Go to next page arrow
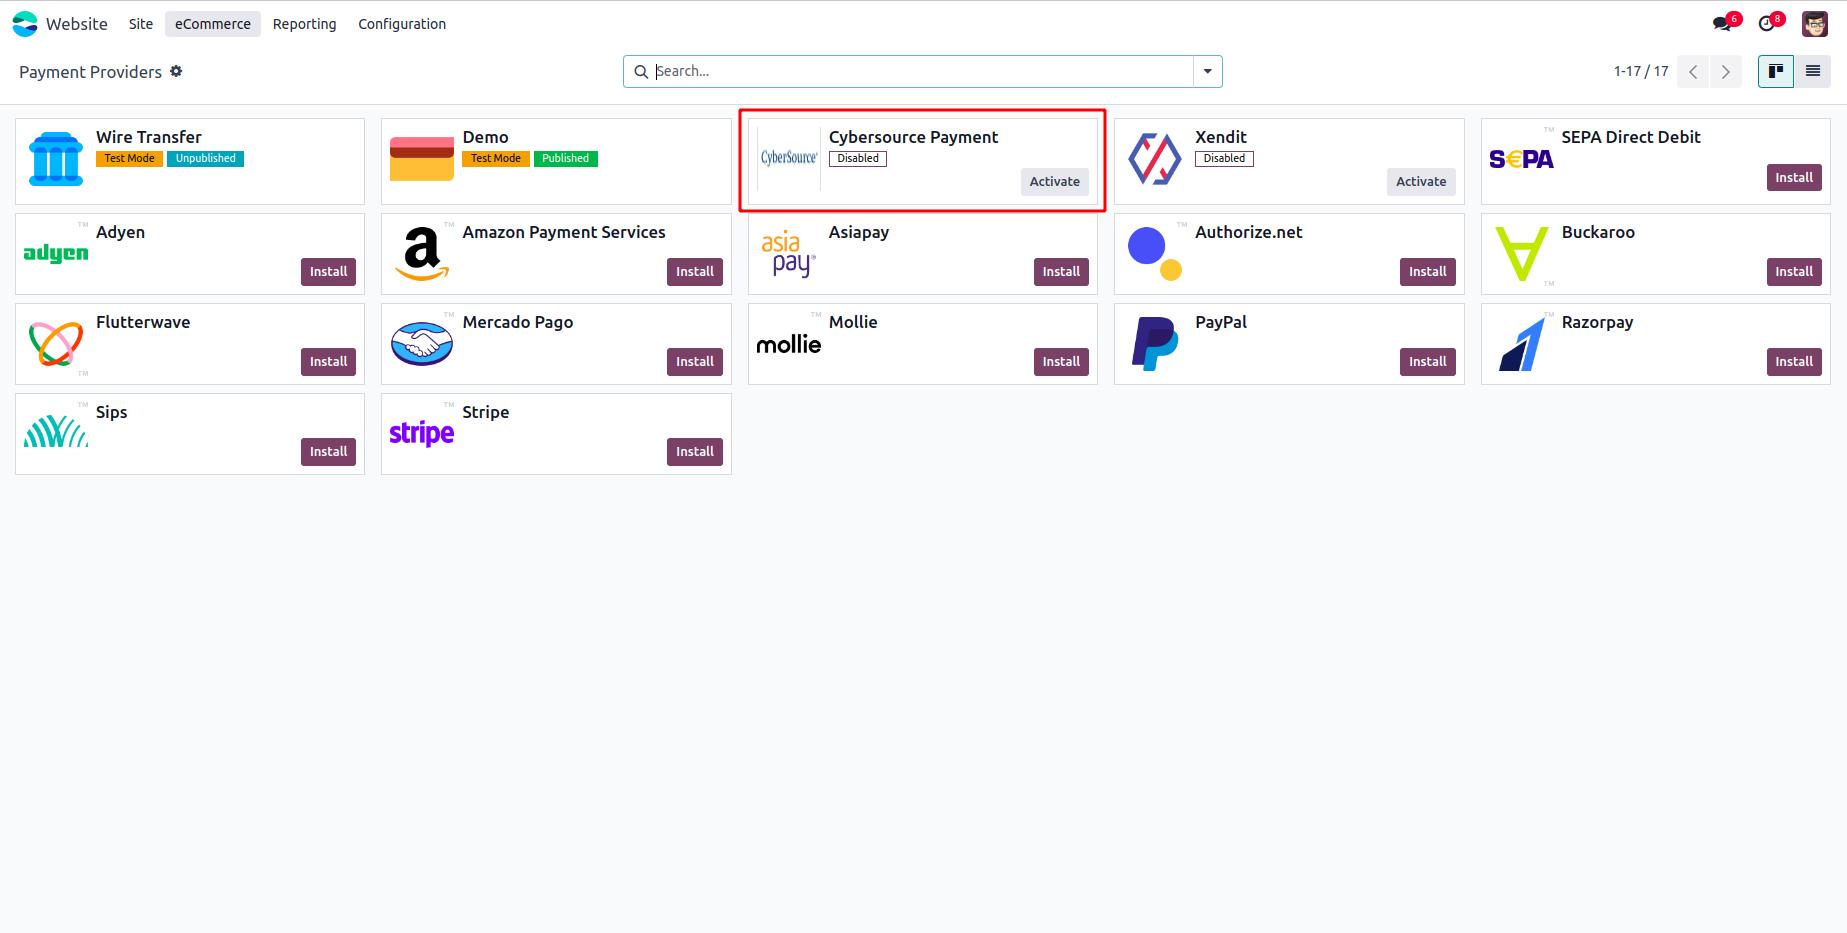 coord(1725,72)
